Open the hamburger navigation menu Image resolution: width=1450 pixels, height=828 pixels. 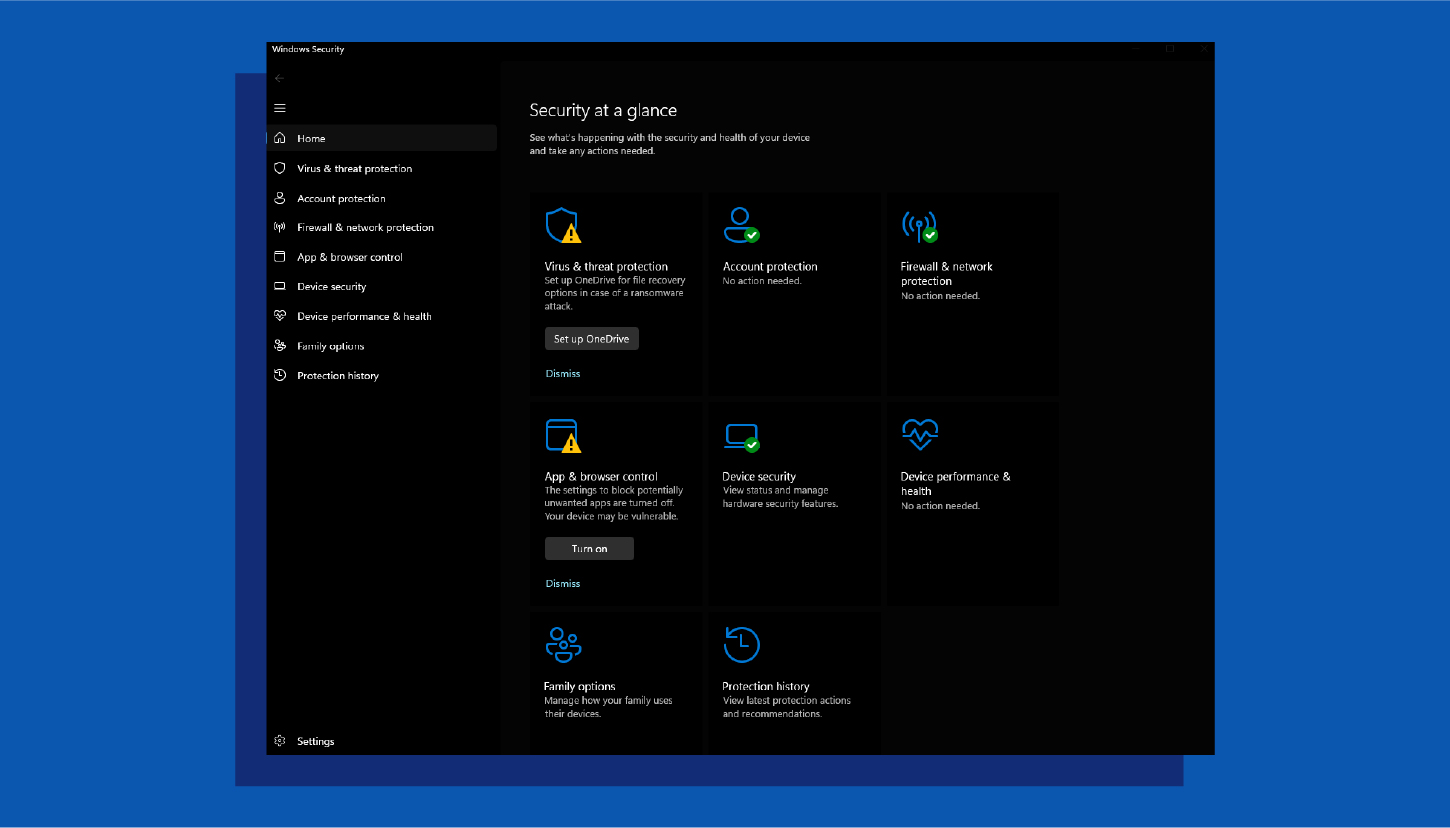[x=280, y=108]
